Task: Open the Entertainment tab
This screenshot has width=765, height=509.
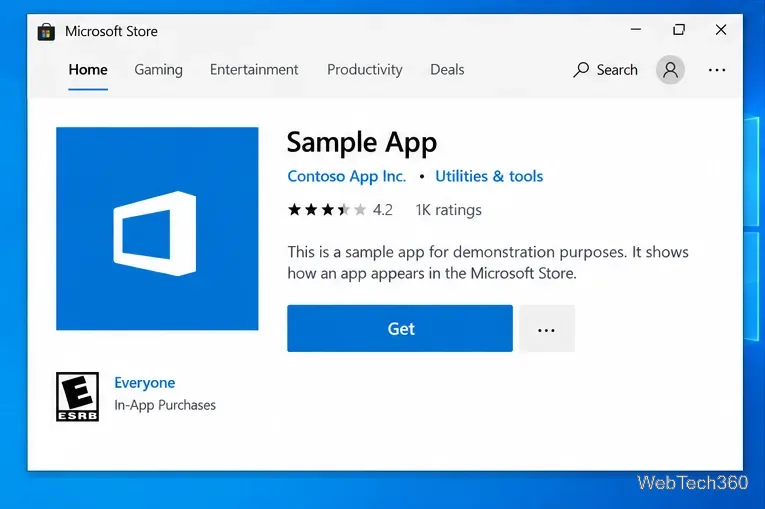Action: [x=254, y=70]
